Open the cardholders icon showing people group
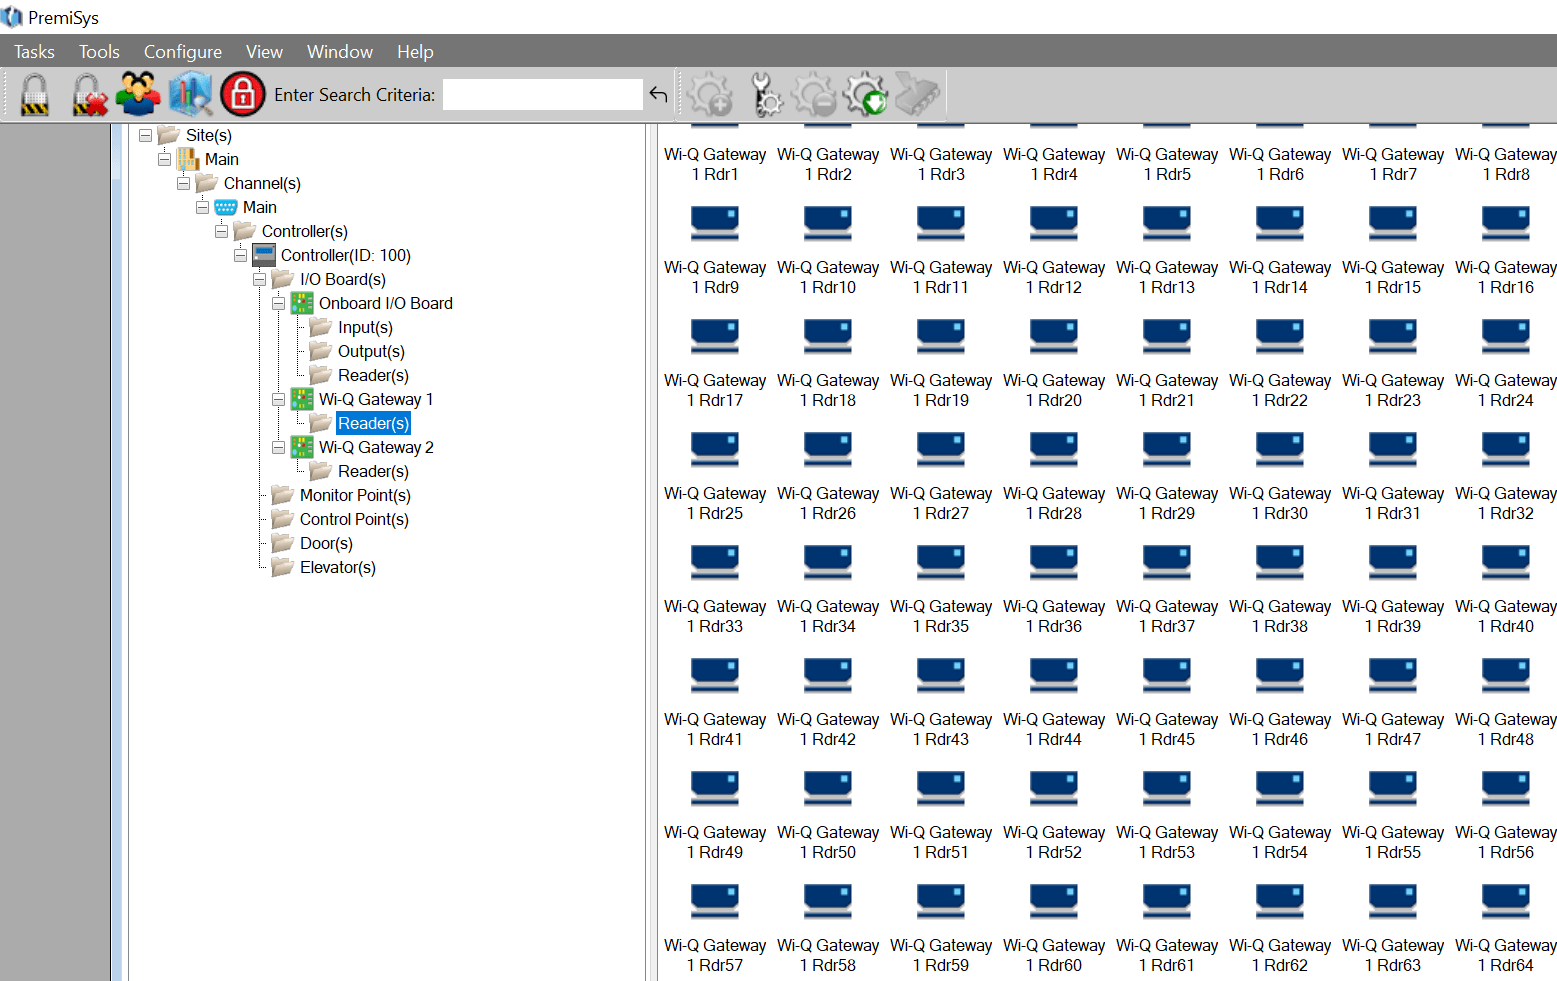The height and width of the screenshot is (981, 1557). (137, 93)
